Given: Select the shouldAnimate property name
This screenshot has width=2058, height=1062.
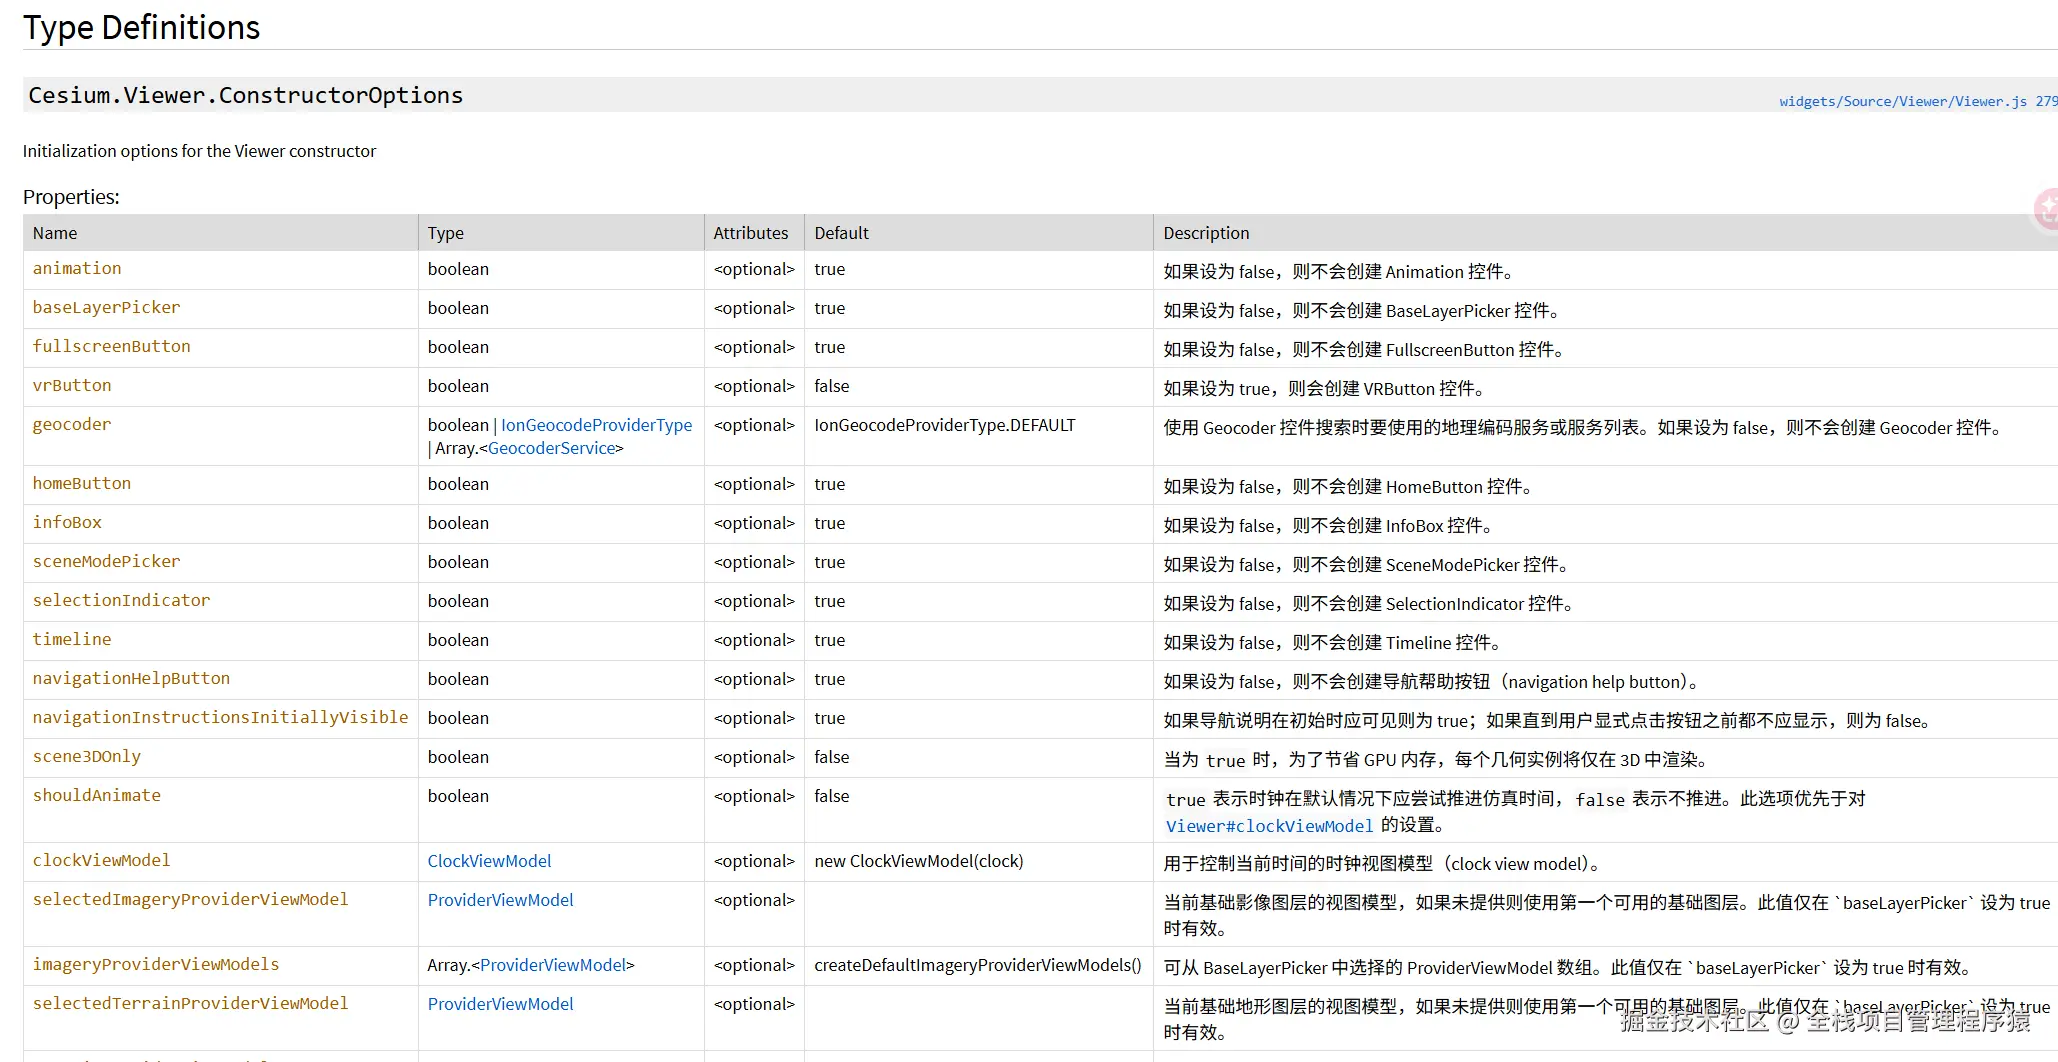Looking at the screenshot, I should coord(96,795).
